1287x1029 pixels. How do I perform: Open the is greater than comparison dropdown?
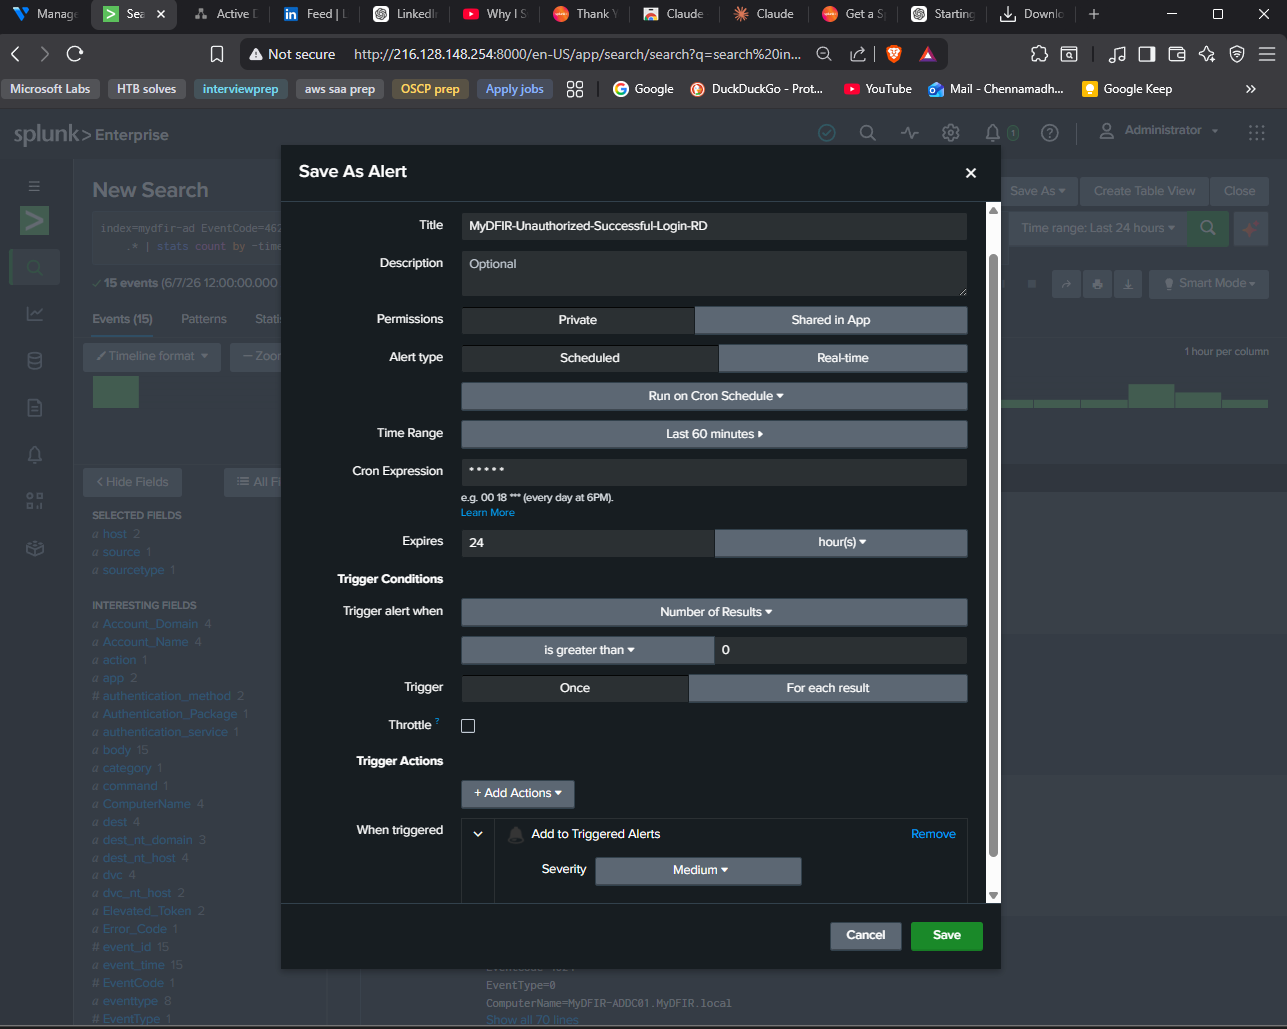tap(588, 650)
